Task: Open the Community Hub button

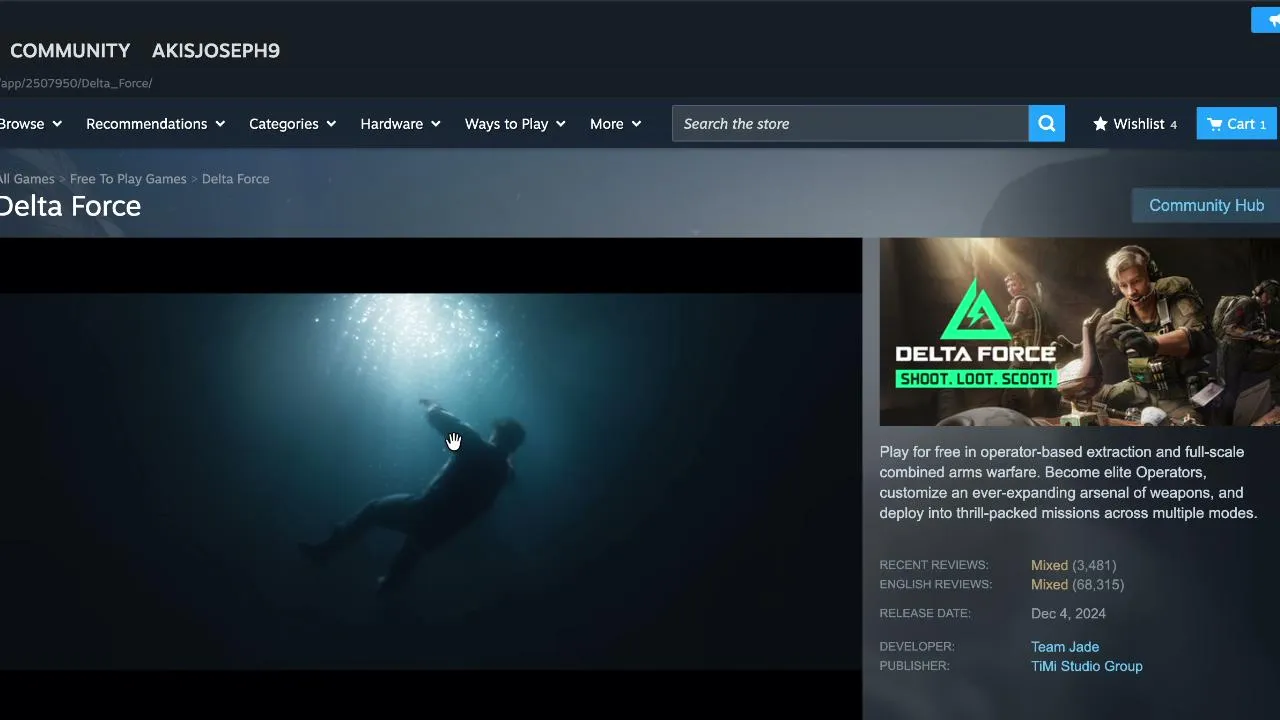Action: [1206, 205]
